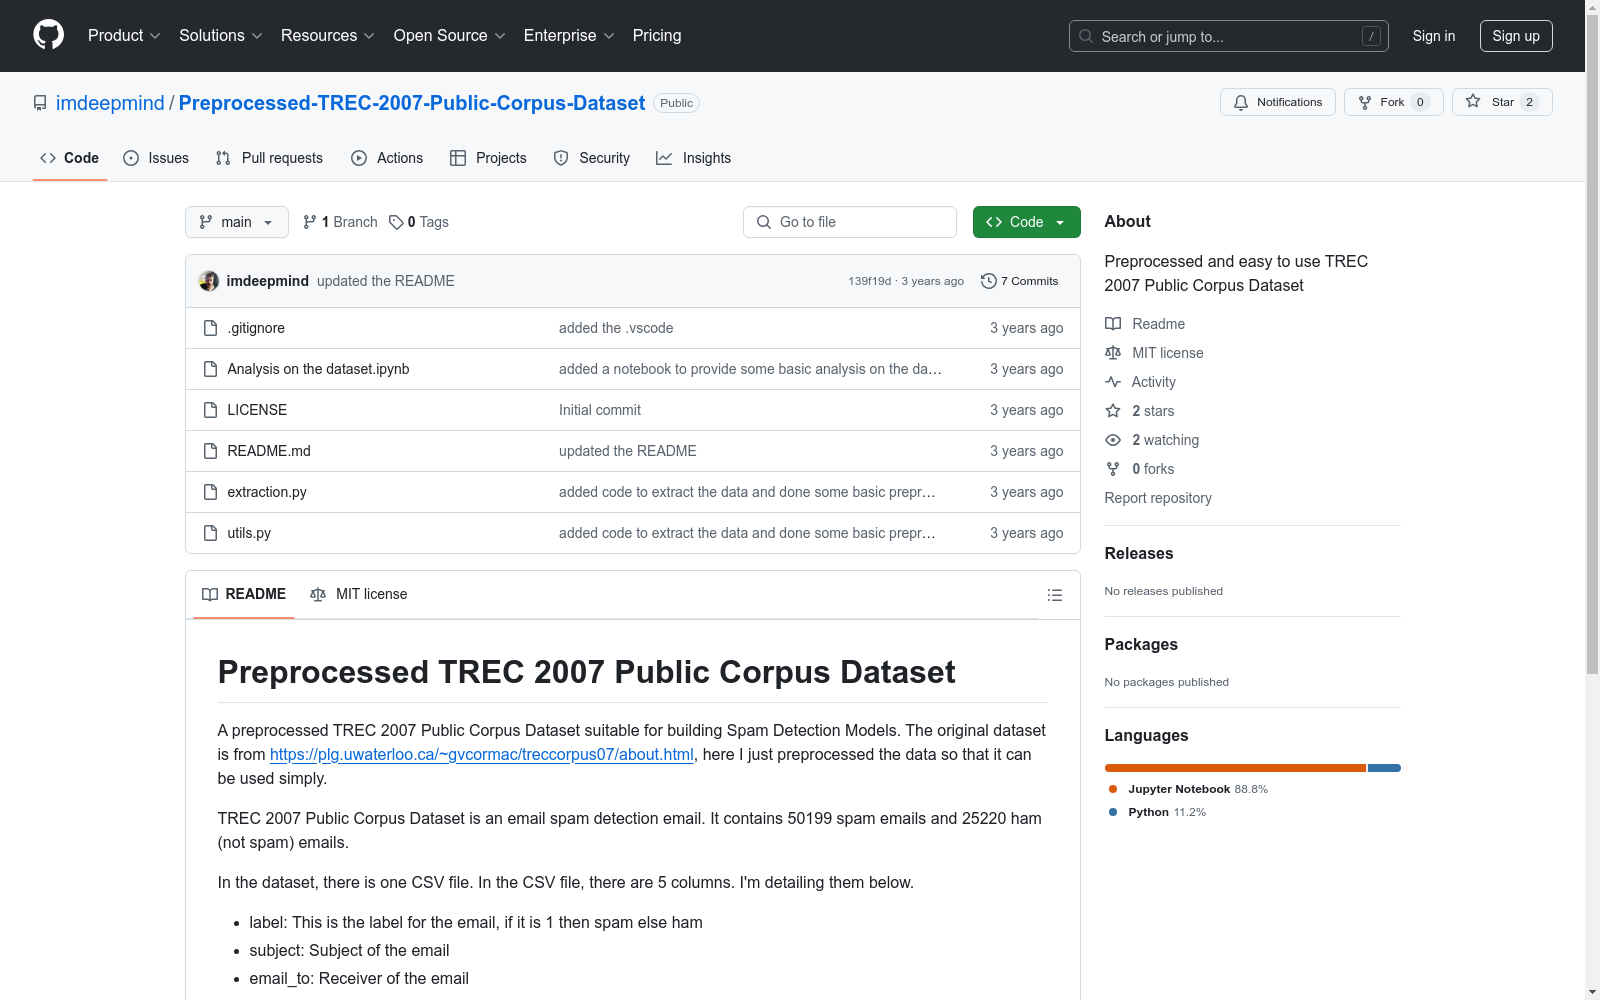Click the Jupyter Notebook 88.8% language entry
This screenshot has height=1000, width=1600.
(x=1188, y=789)
